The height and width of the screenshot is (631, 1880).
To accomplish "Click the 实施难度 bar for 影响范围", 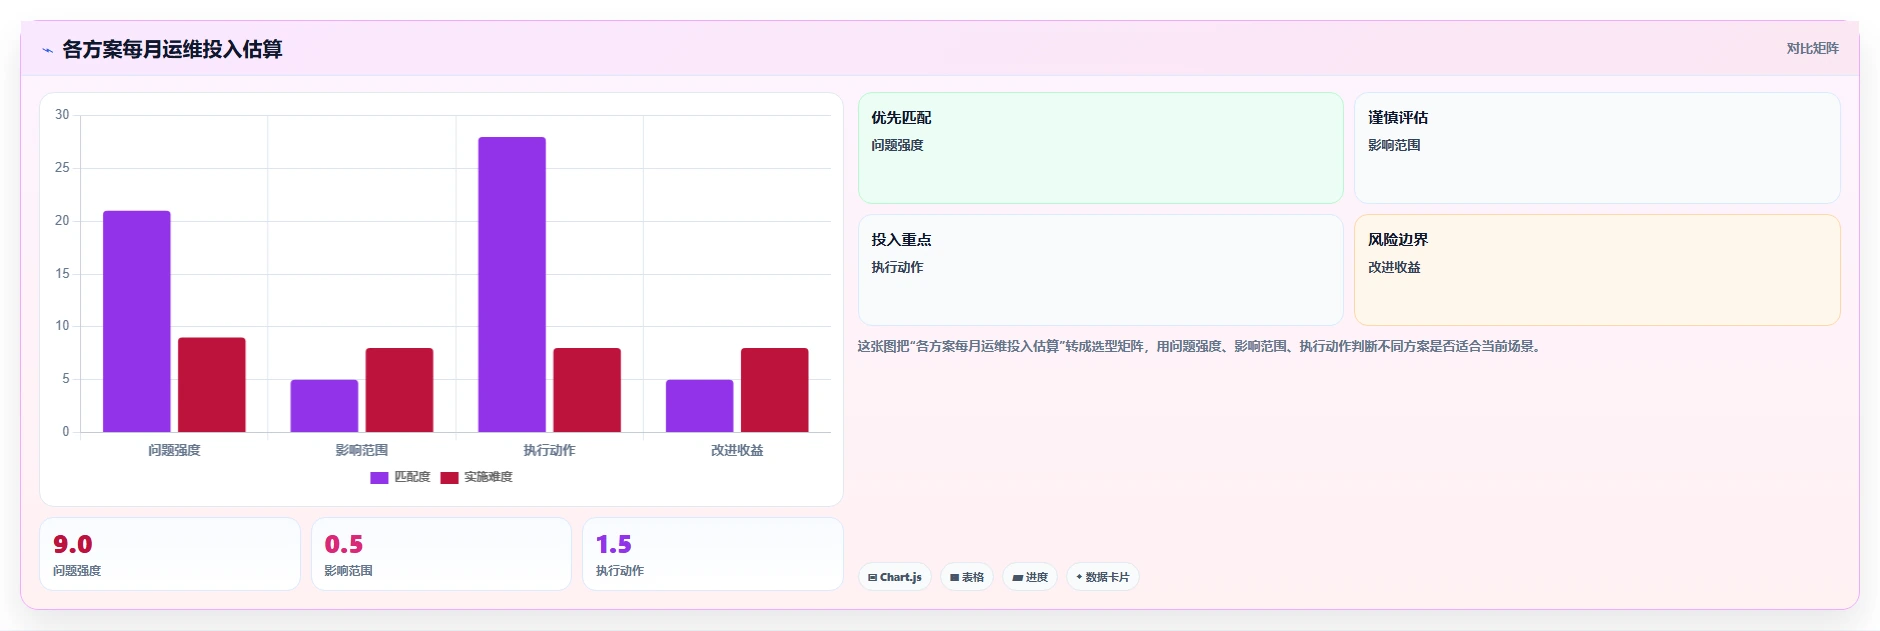I will point(399,390).
